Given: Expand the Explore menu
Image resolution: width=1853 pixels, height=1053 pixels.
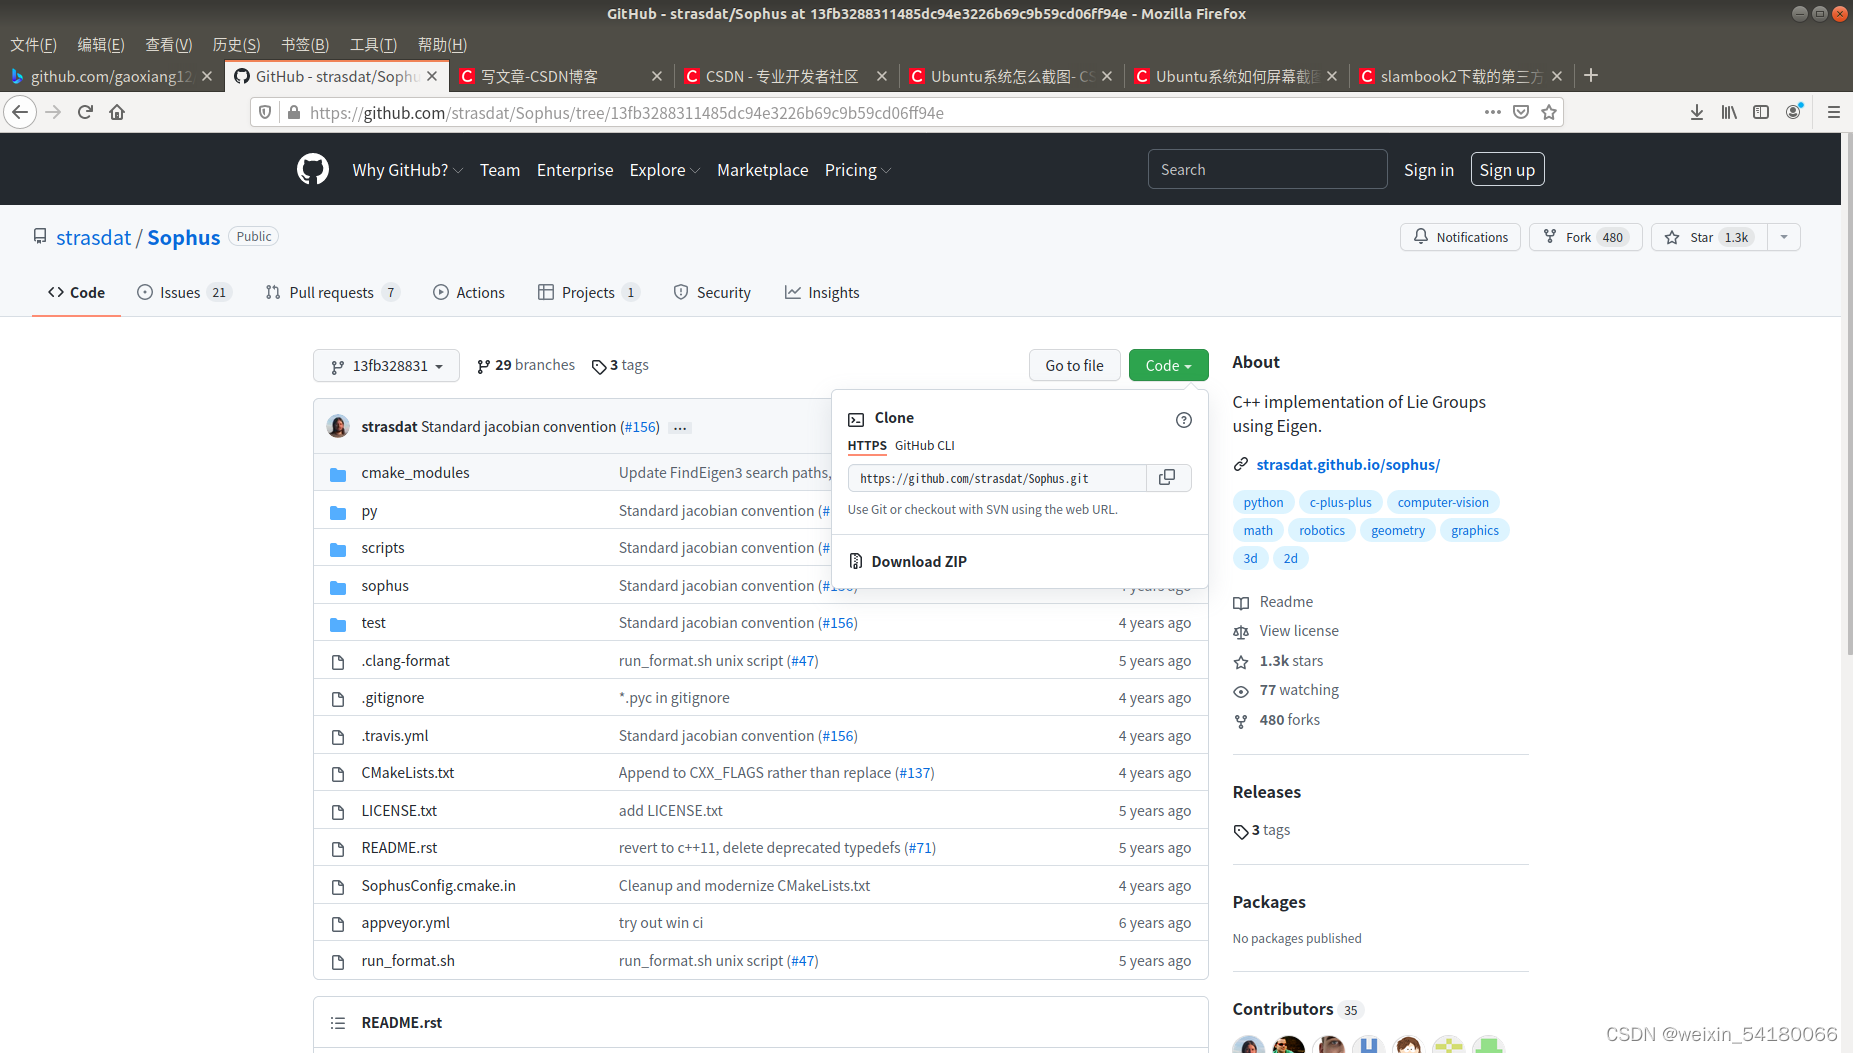Looking at the screenshot, I should (x=664, y=170).
